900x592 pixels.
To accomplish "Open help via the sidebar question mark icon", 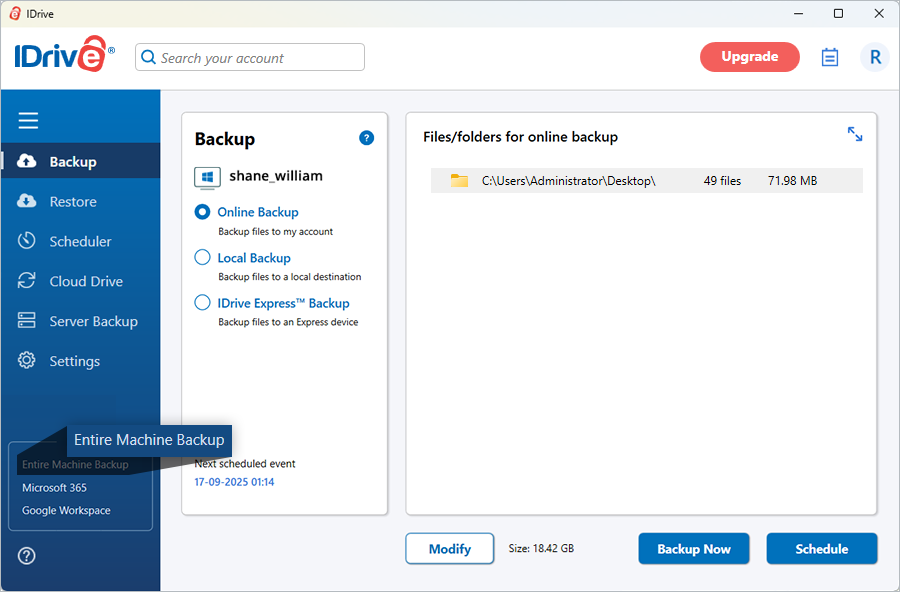I will tap(26, 556).
